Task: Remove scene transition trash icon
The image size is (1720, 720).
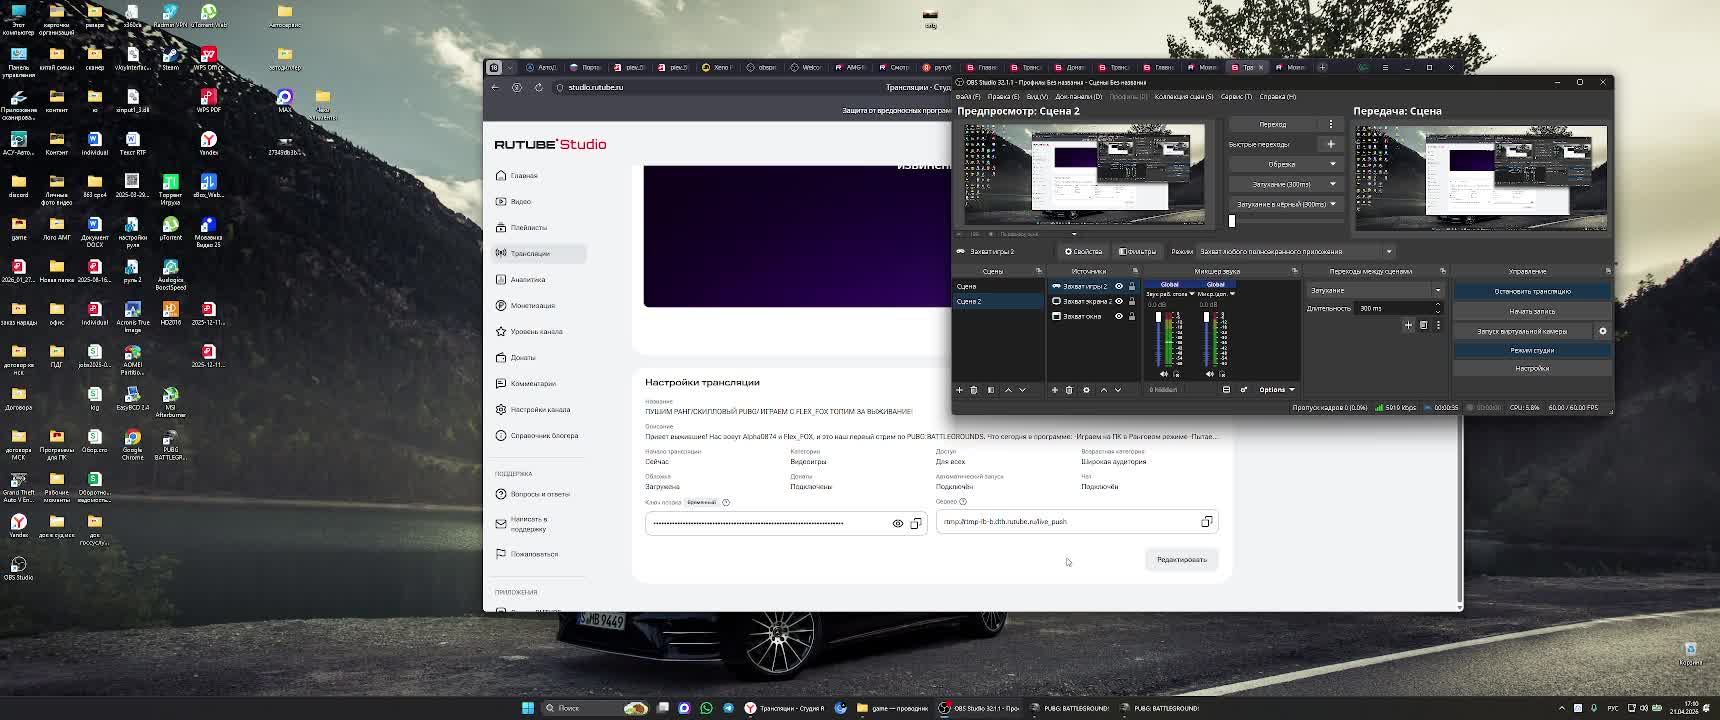Action: tap(1423, 325)
